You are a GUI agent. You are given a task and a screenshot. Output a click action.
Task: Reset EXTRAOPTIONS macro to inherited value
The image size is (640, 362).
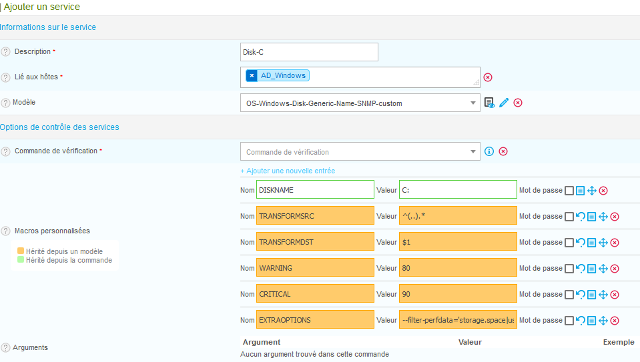(580, 321)
